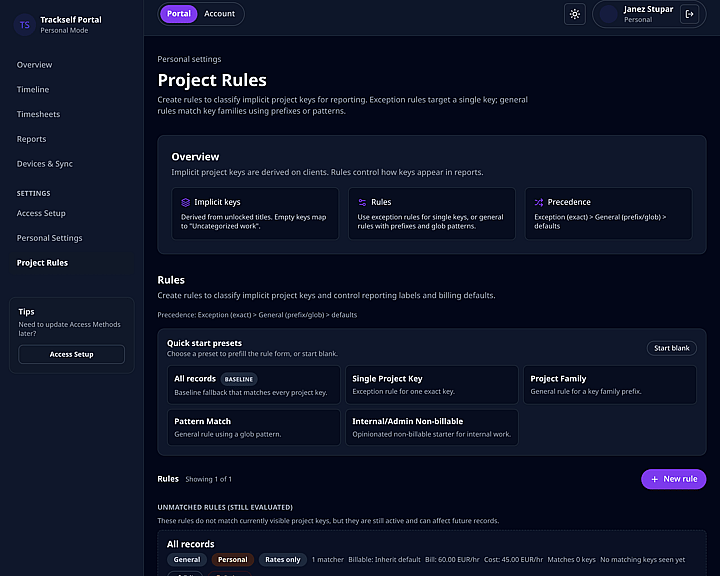Click '1 matcher' text
Screen dimensions: 720x576
pos(327,559)
